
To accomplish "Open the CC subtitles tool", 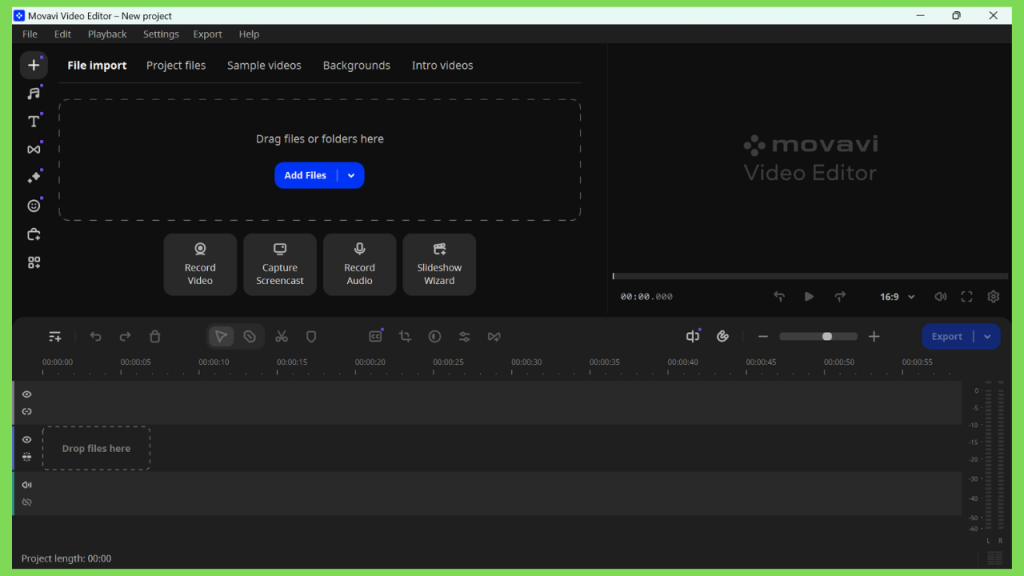I will click(376, 337).
